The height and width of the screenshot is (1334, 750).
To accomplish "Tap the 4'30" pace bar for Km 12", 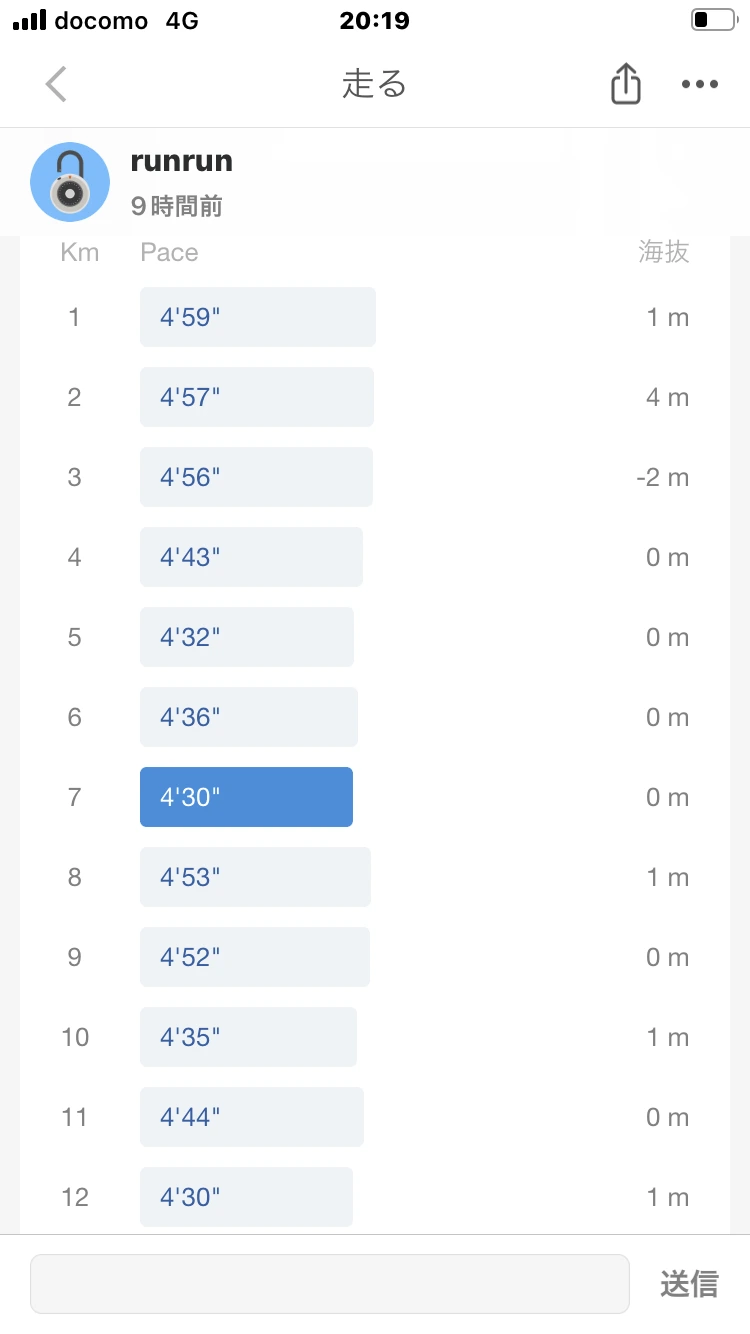I will click(246, 1197).
